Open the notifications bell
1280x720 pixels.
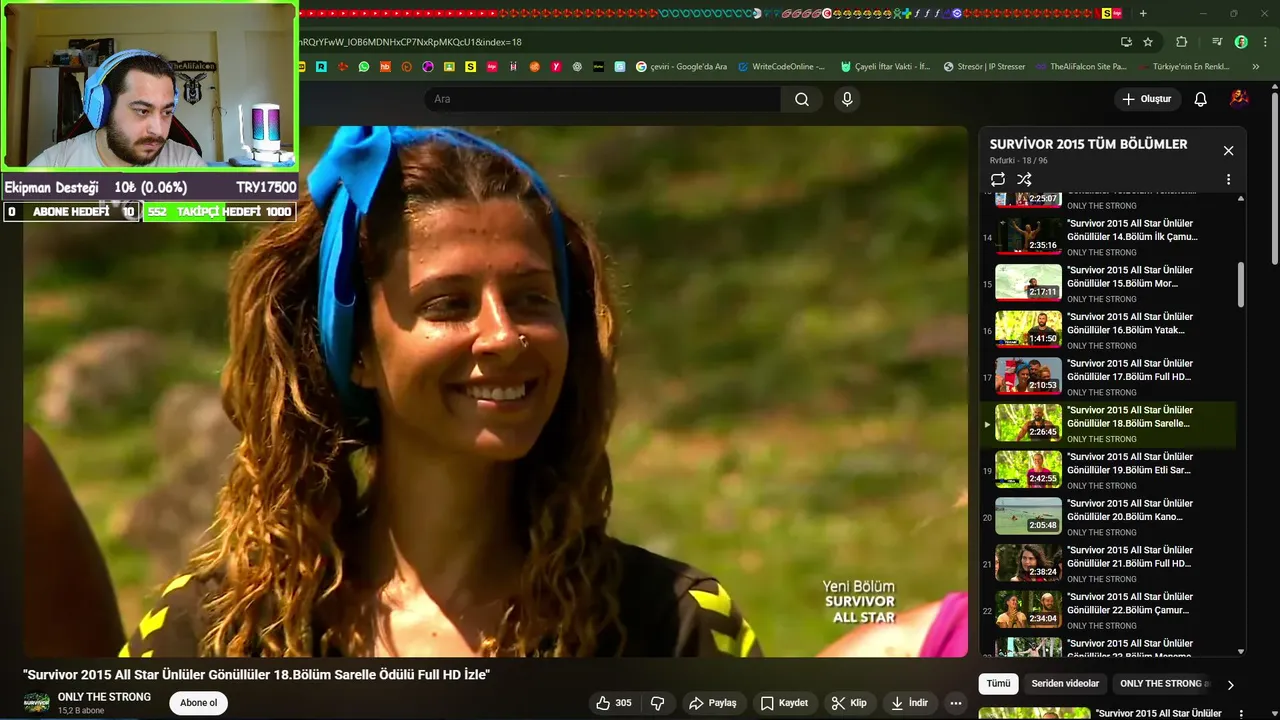point(1201,99)
